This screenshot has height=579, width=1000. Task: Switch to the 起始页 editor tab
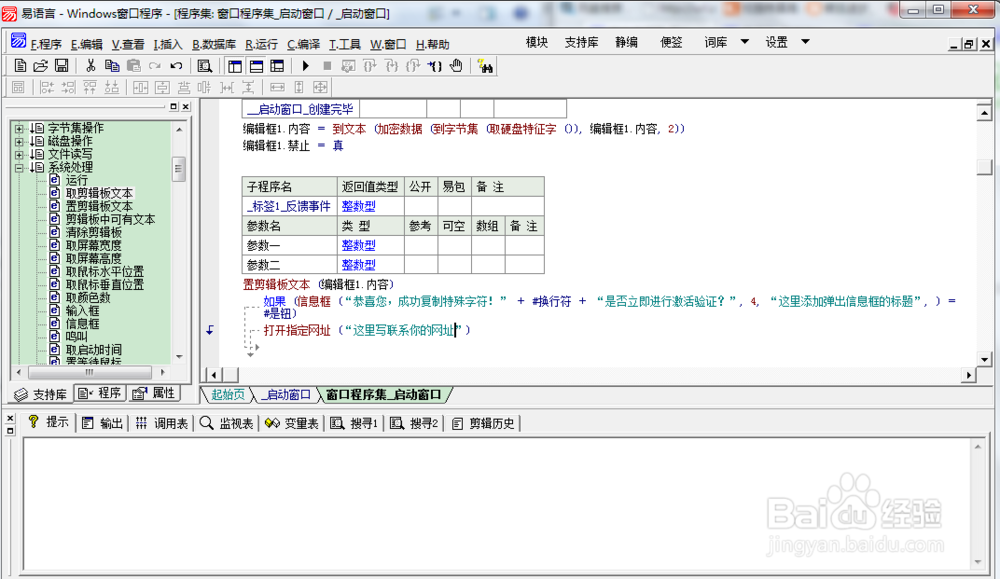click(x=227, y=395)
